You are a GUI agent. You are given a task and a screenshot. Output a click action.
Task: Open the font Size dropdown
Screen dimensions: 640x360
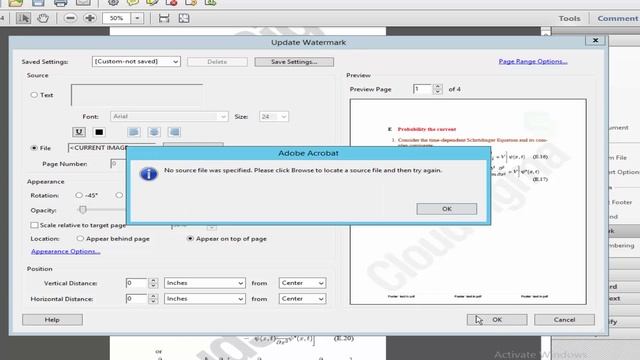[273, 116]
